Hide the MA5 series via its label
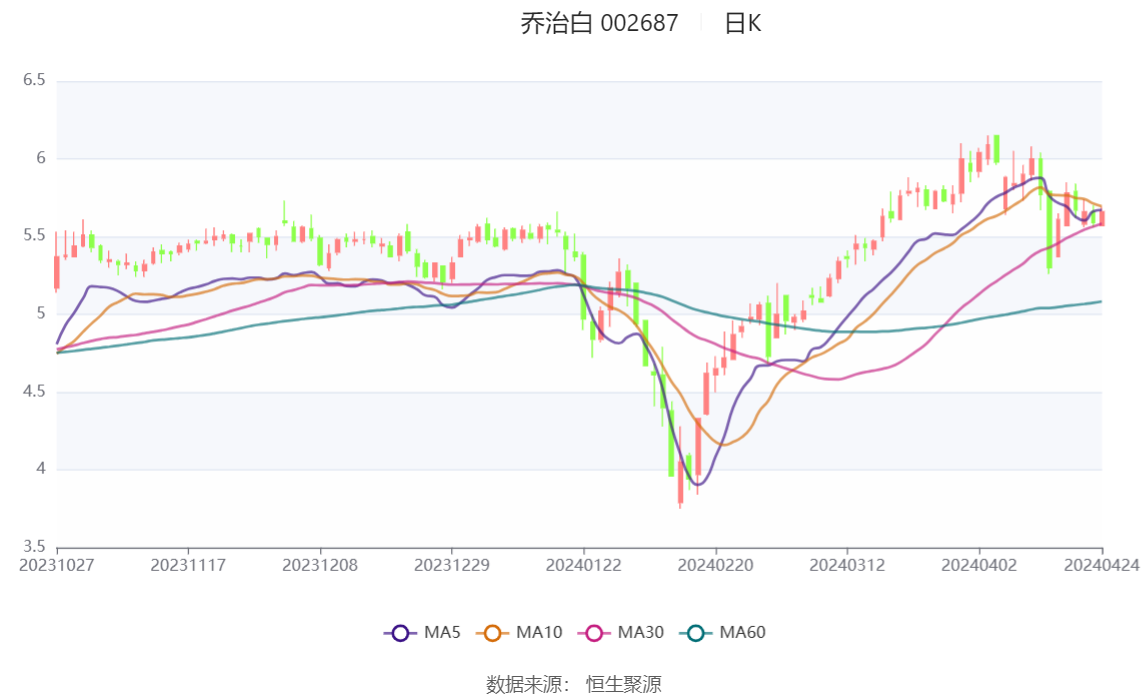Viewport: 1148px width, 699px height. (442, 633)
